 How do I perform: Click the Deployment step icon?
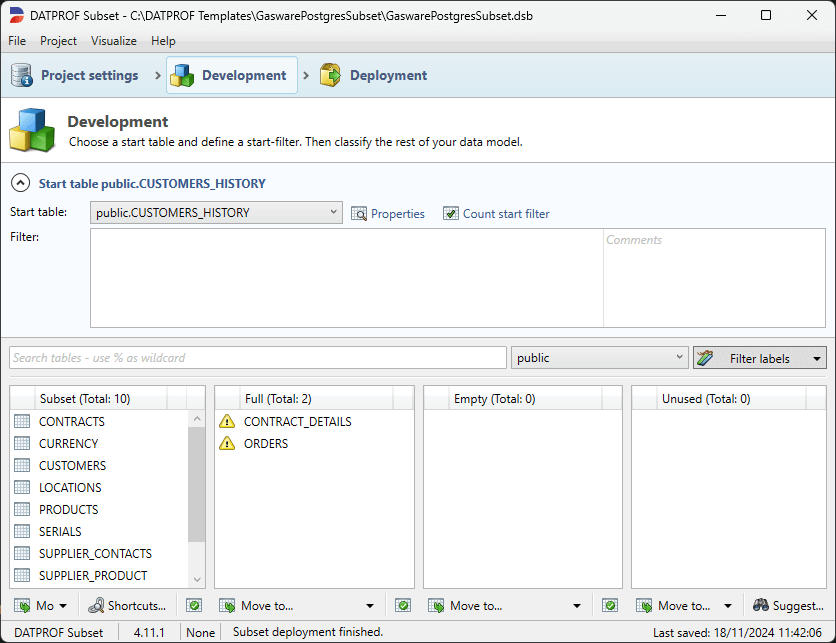click(x=330, y=75)
